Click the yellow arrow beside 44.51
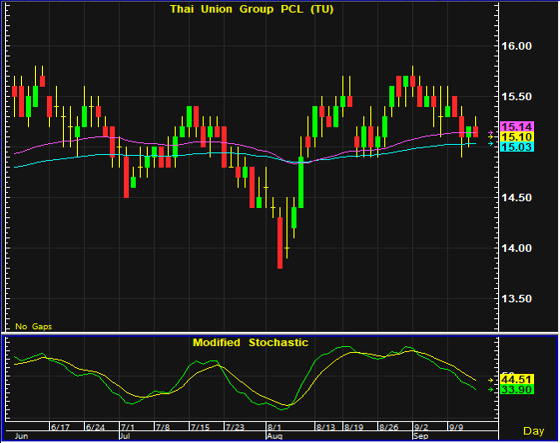The height and width of the screenshot is (443, 560). pos(491,380)
